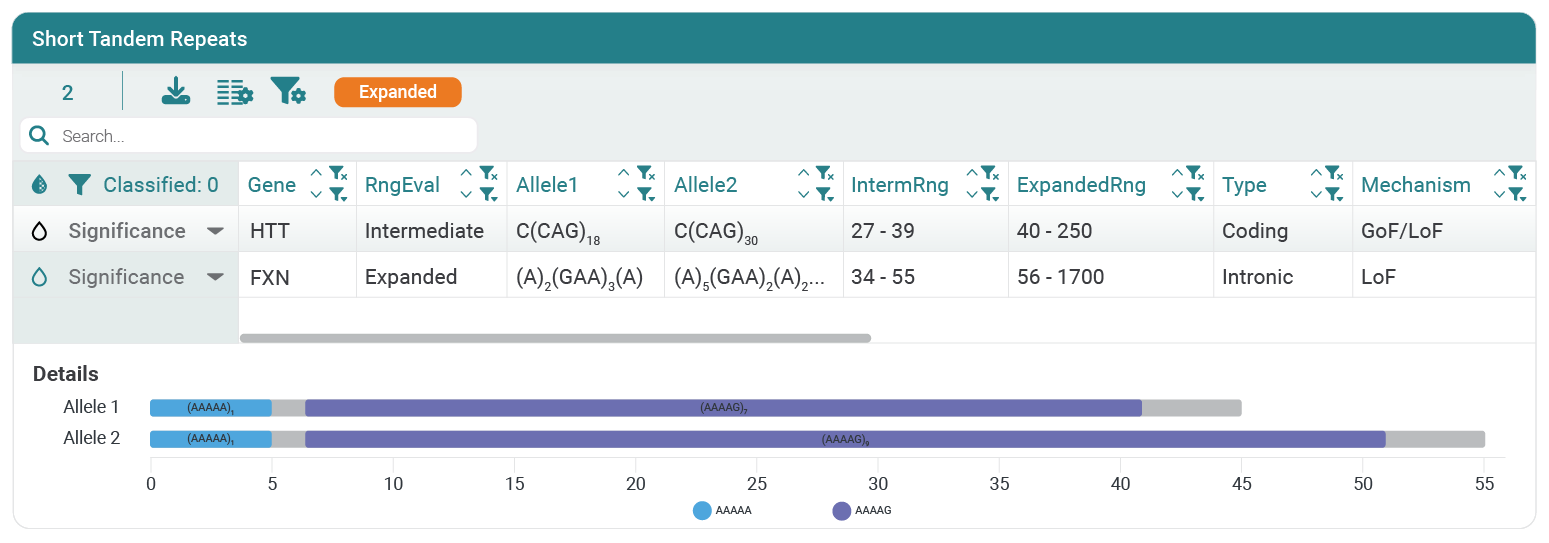
Task: Open Significance dropdown for HTT row
Action: point(215,231)
